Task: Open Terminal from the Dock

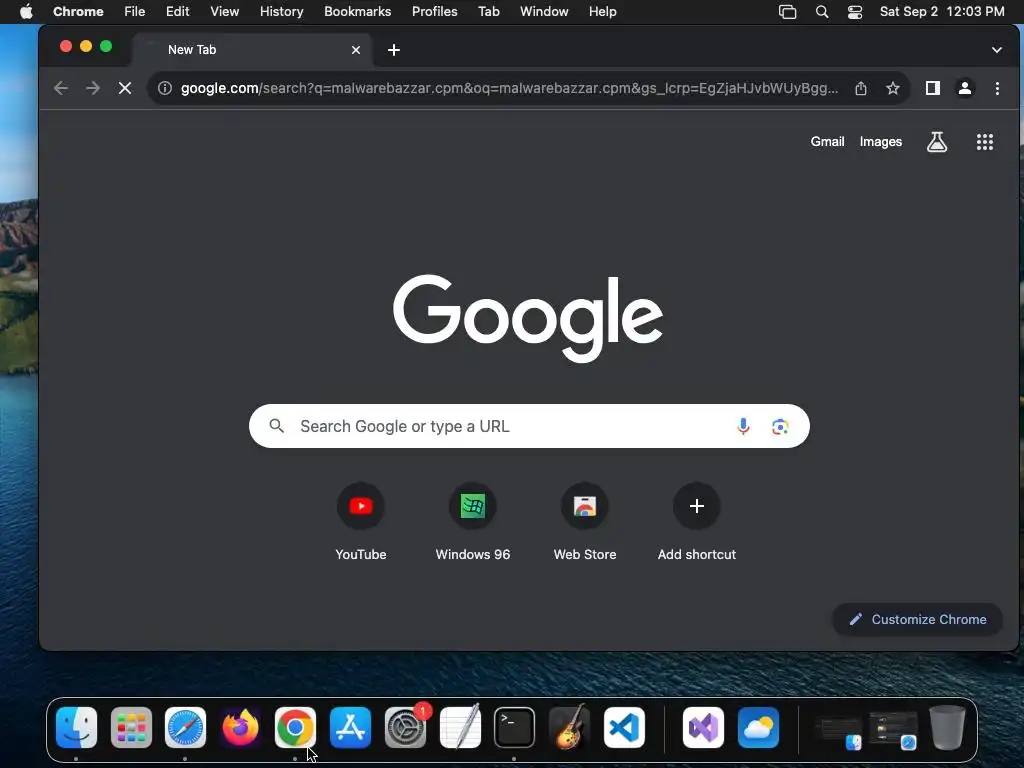Action: click(x=515, y=728)
